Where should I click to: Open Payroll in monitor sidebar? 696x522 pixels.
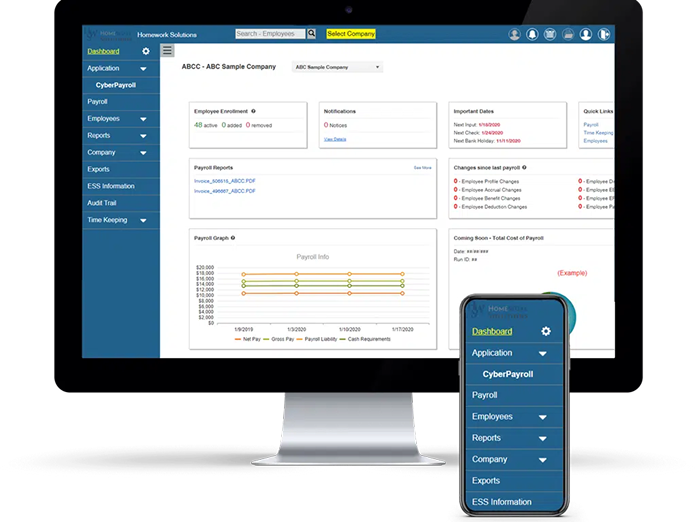tap(97, 102)
